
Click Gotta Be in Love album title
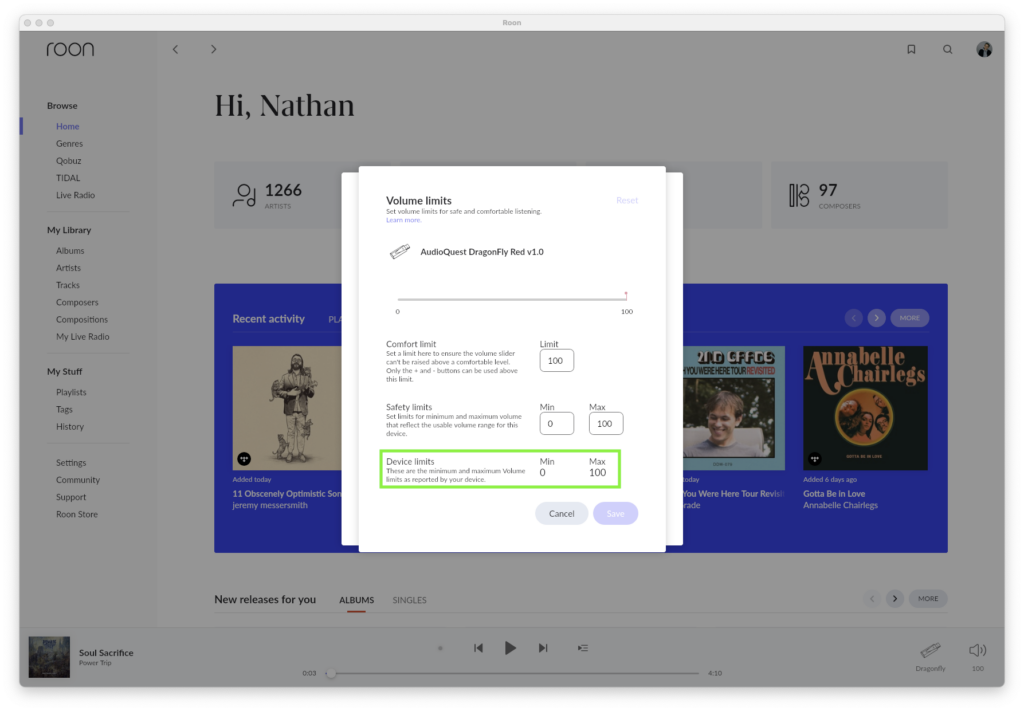pyautogui.click(x=834, y=494)
